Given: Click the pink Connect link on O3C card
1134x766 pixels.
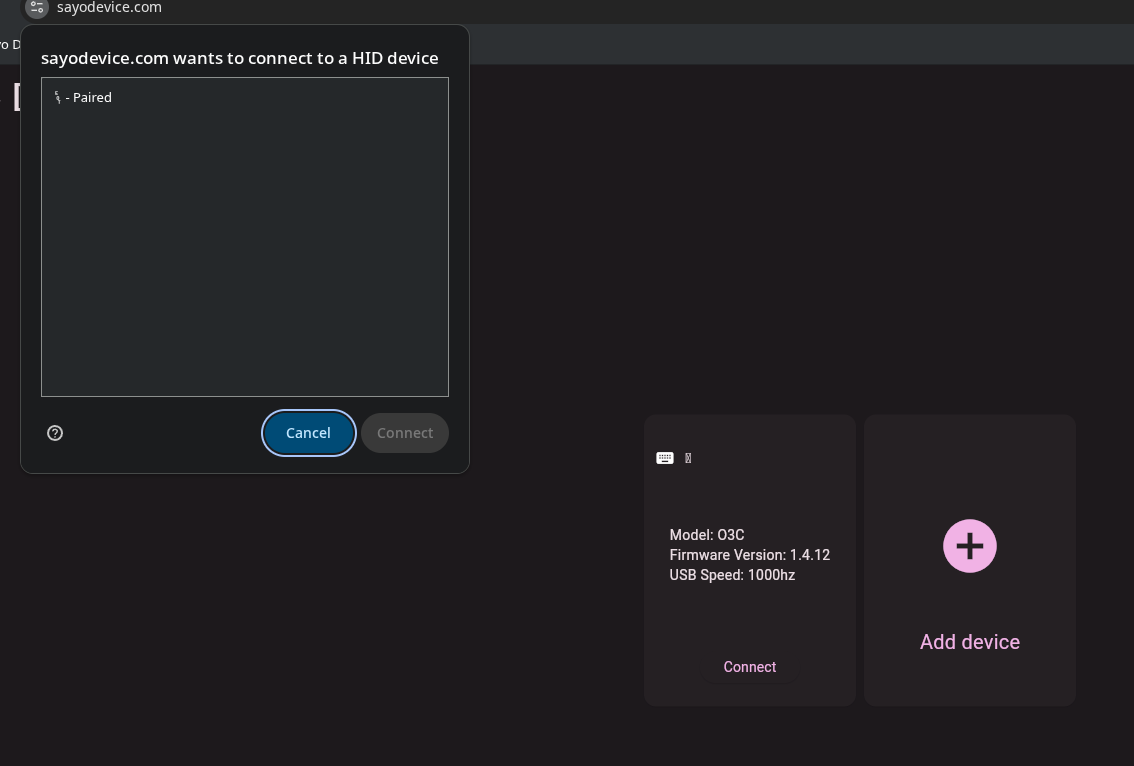Looking at the screenshot, I should (749, 667).
